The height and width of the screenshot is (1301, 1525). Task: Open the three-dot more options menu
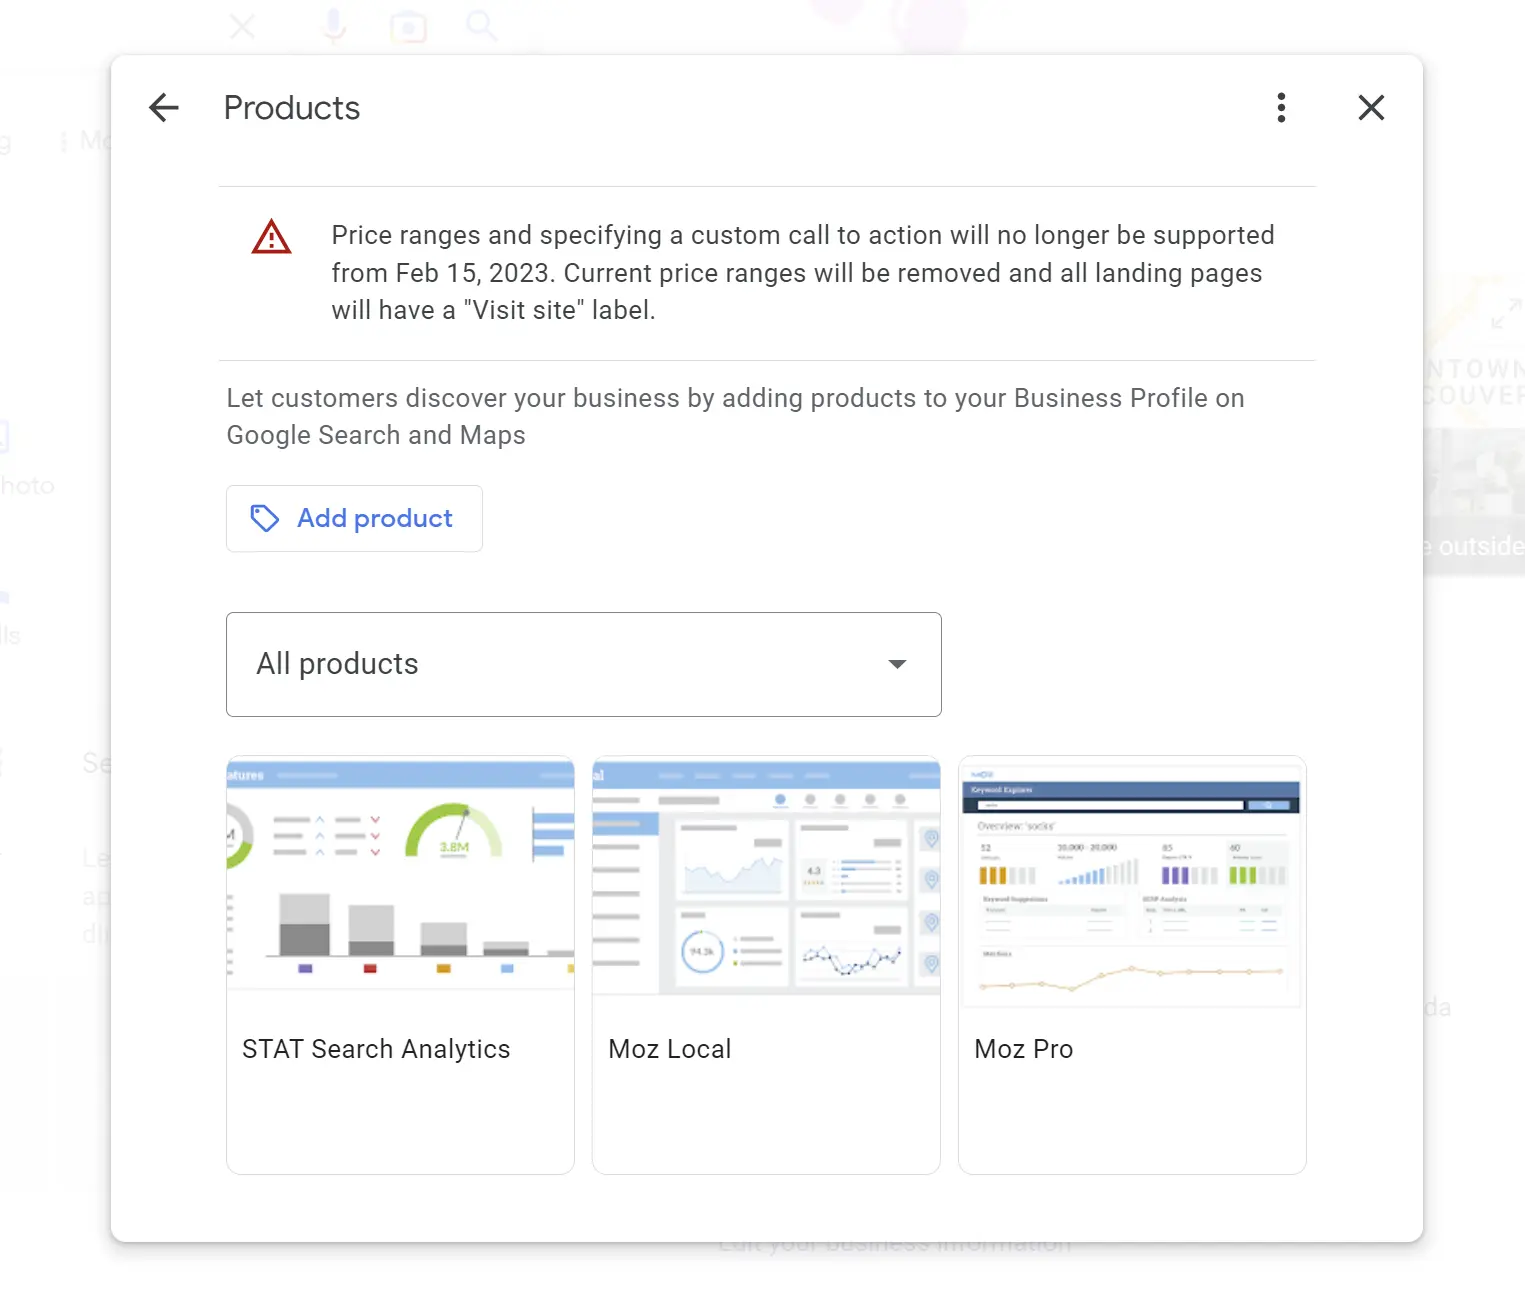1281,108
